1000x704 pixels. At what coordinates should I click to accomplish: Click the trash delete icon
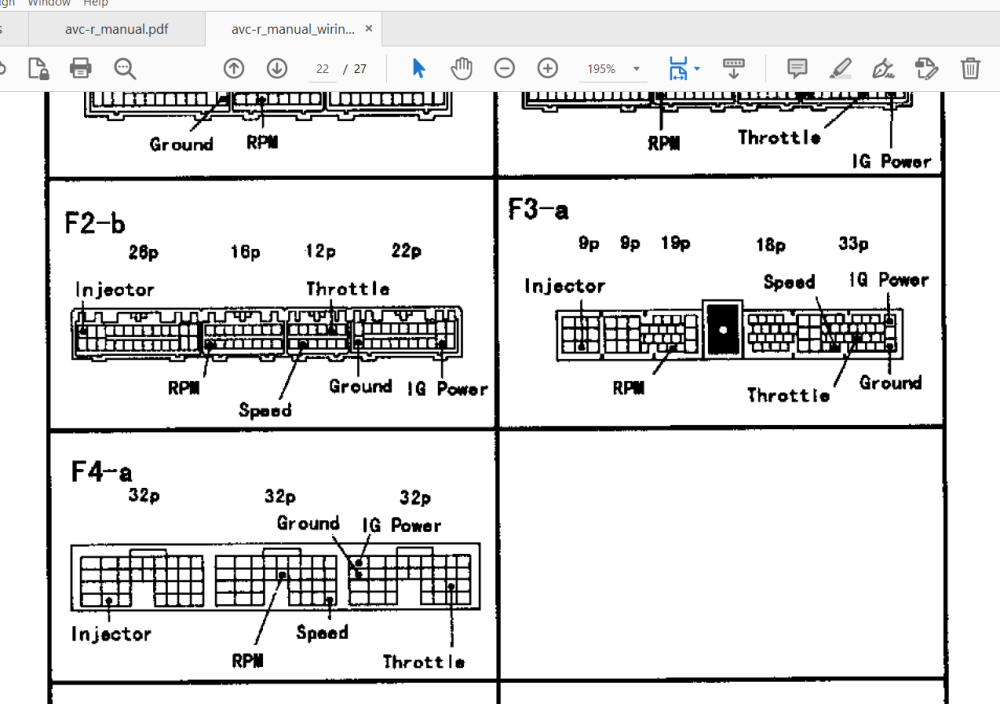coord(970,68)
